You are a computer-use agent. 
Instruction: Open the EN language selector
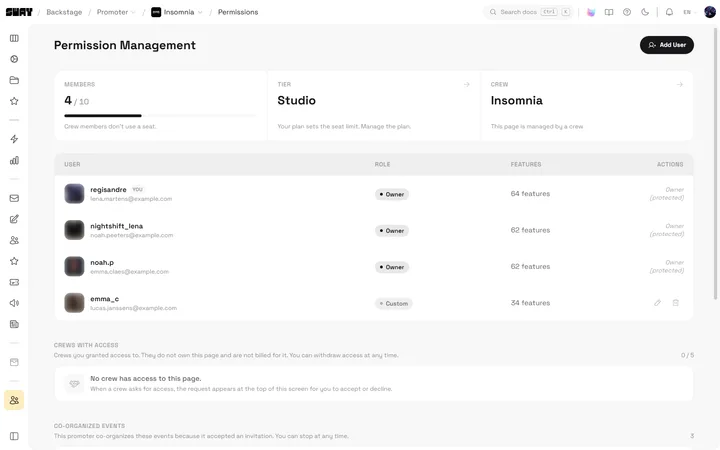tap(687, 12)
